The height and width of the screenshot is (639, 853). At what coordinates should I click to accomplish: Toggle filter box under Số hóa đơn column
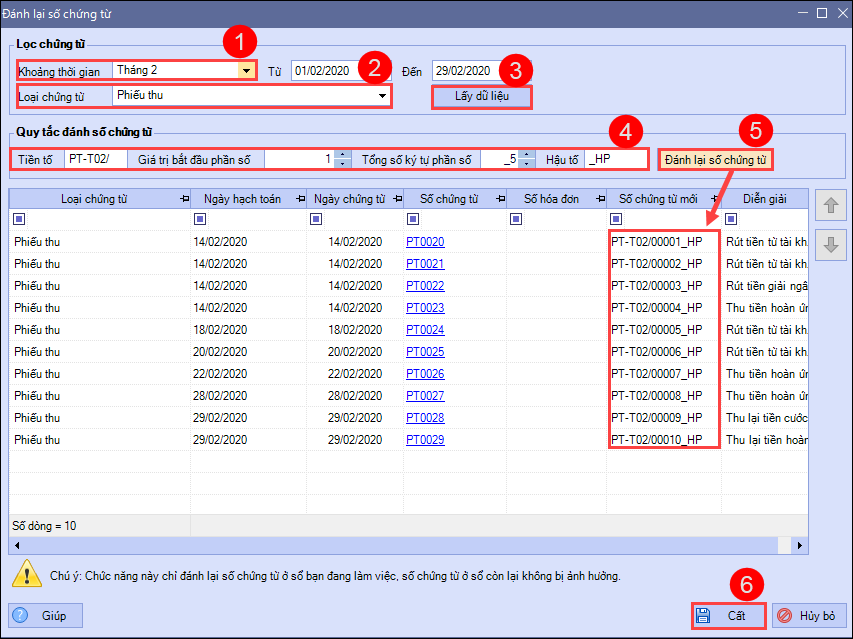(516, 219)
